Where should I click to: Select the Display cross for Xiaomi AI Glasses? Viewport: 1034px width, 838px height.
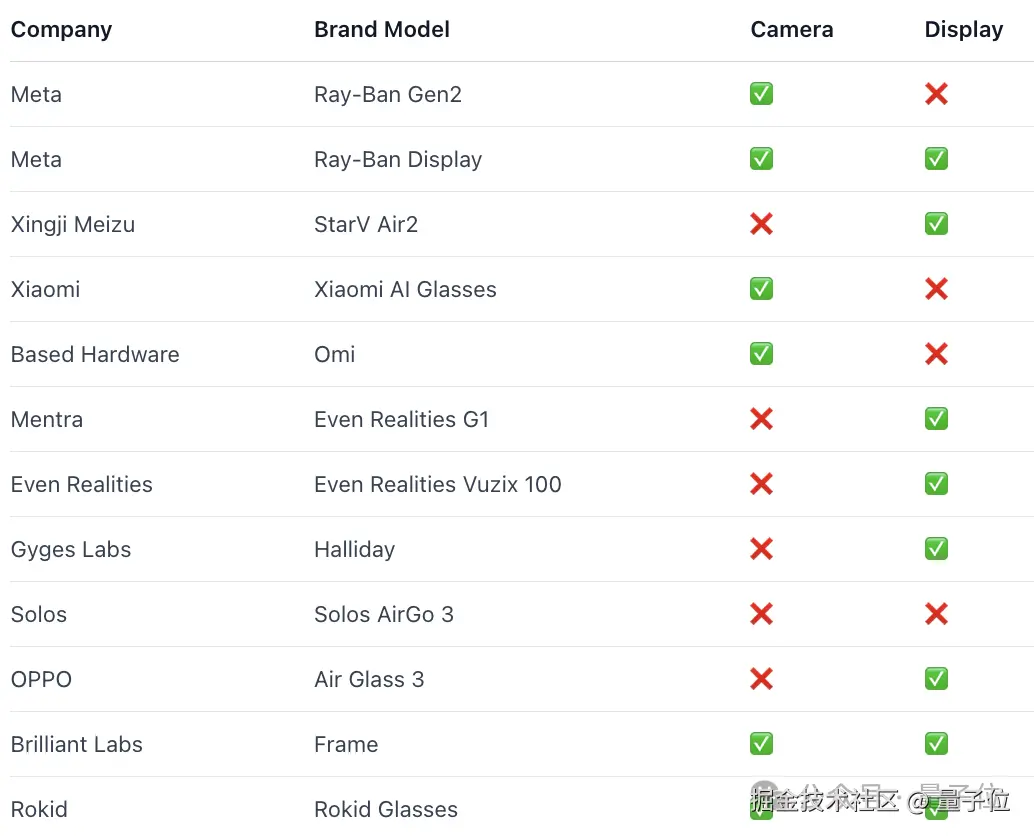pos(936,289)
